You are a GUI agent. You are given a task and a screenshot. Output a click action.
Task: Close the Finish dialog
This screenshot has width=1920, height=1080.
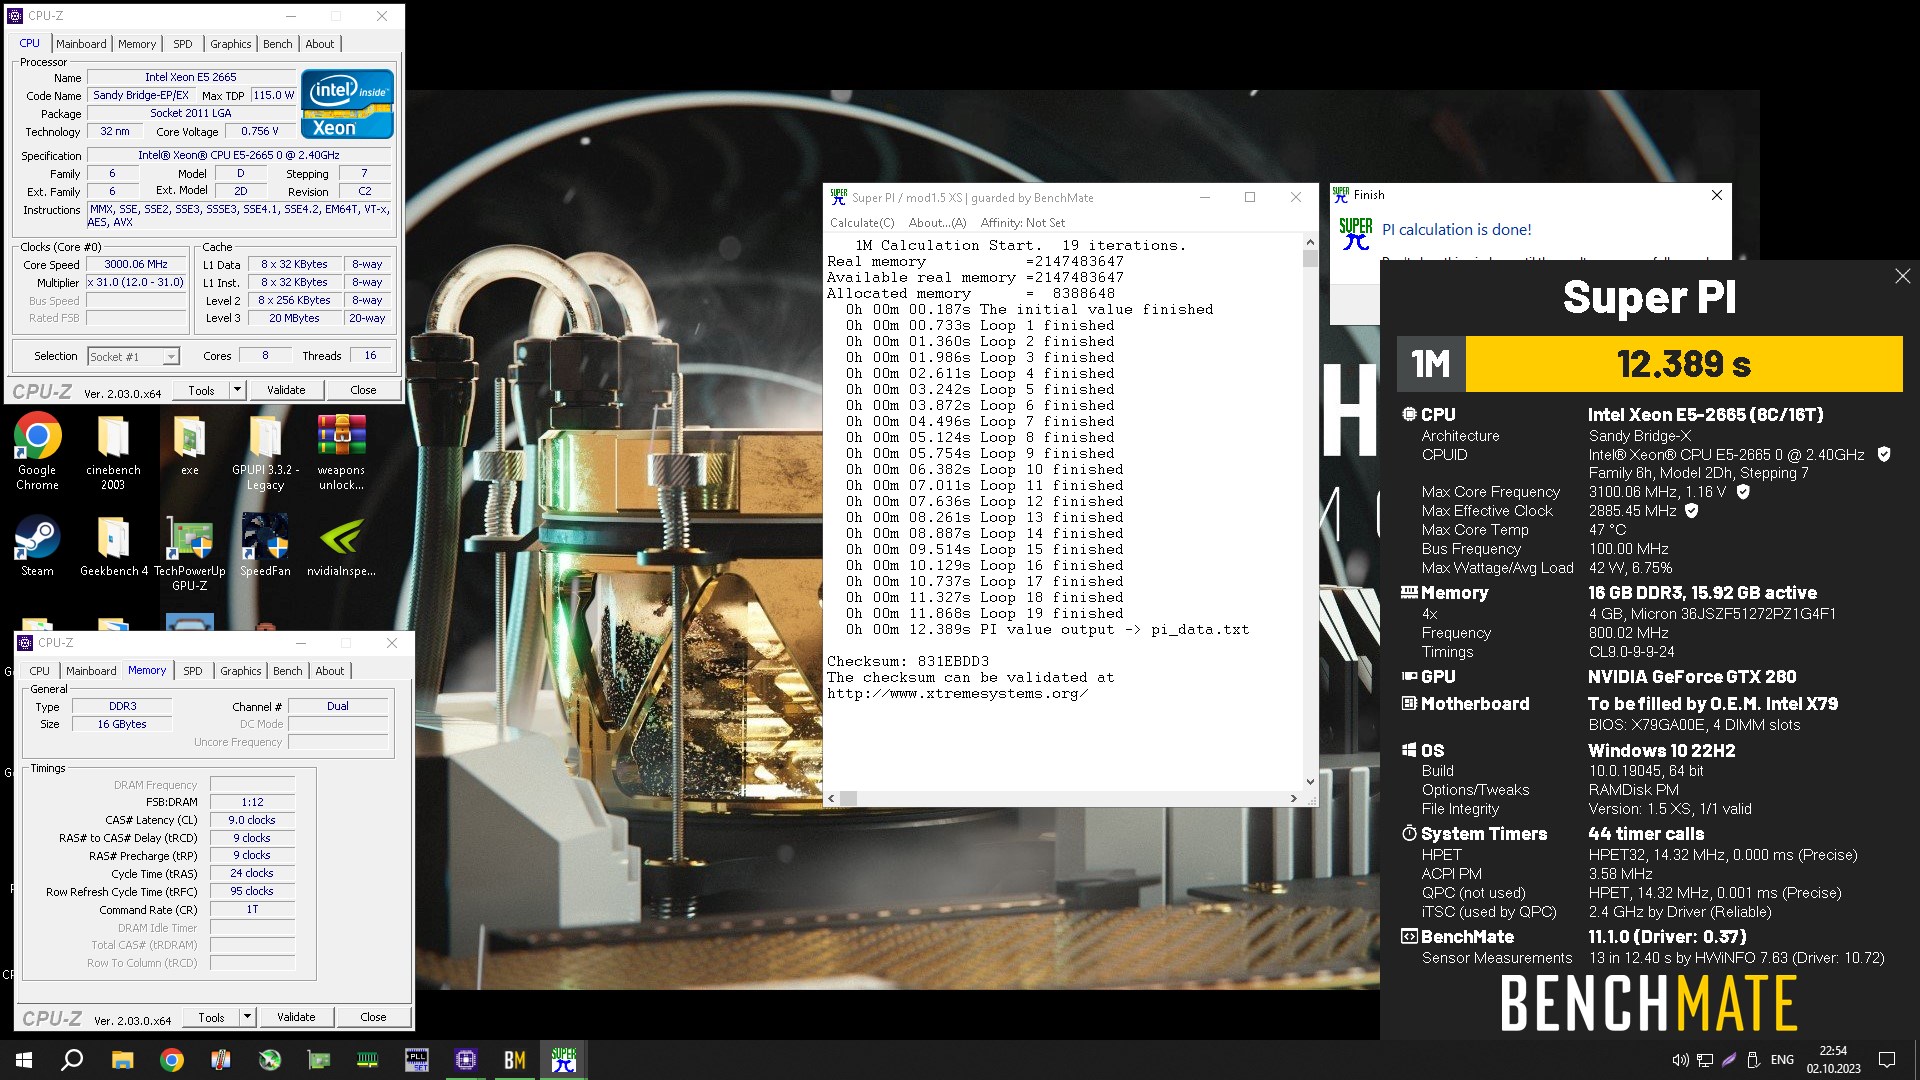coord(1717,195)
